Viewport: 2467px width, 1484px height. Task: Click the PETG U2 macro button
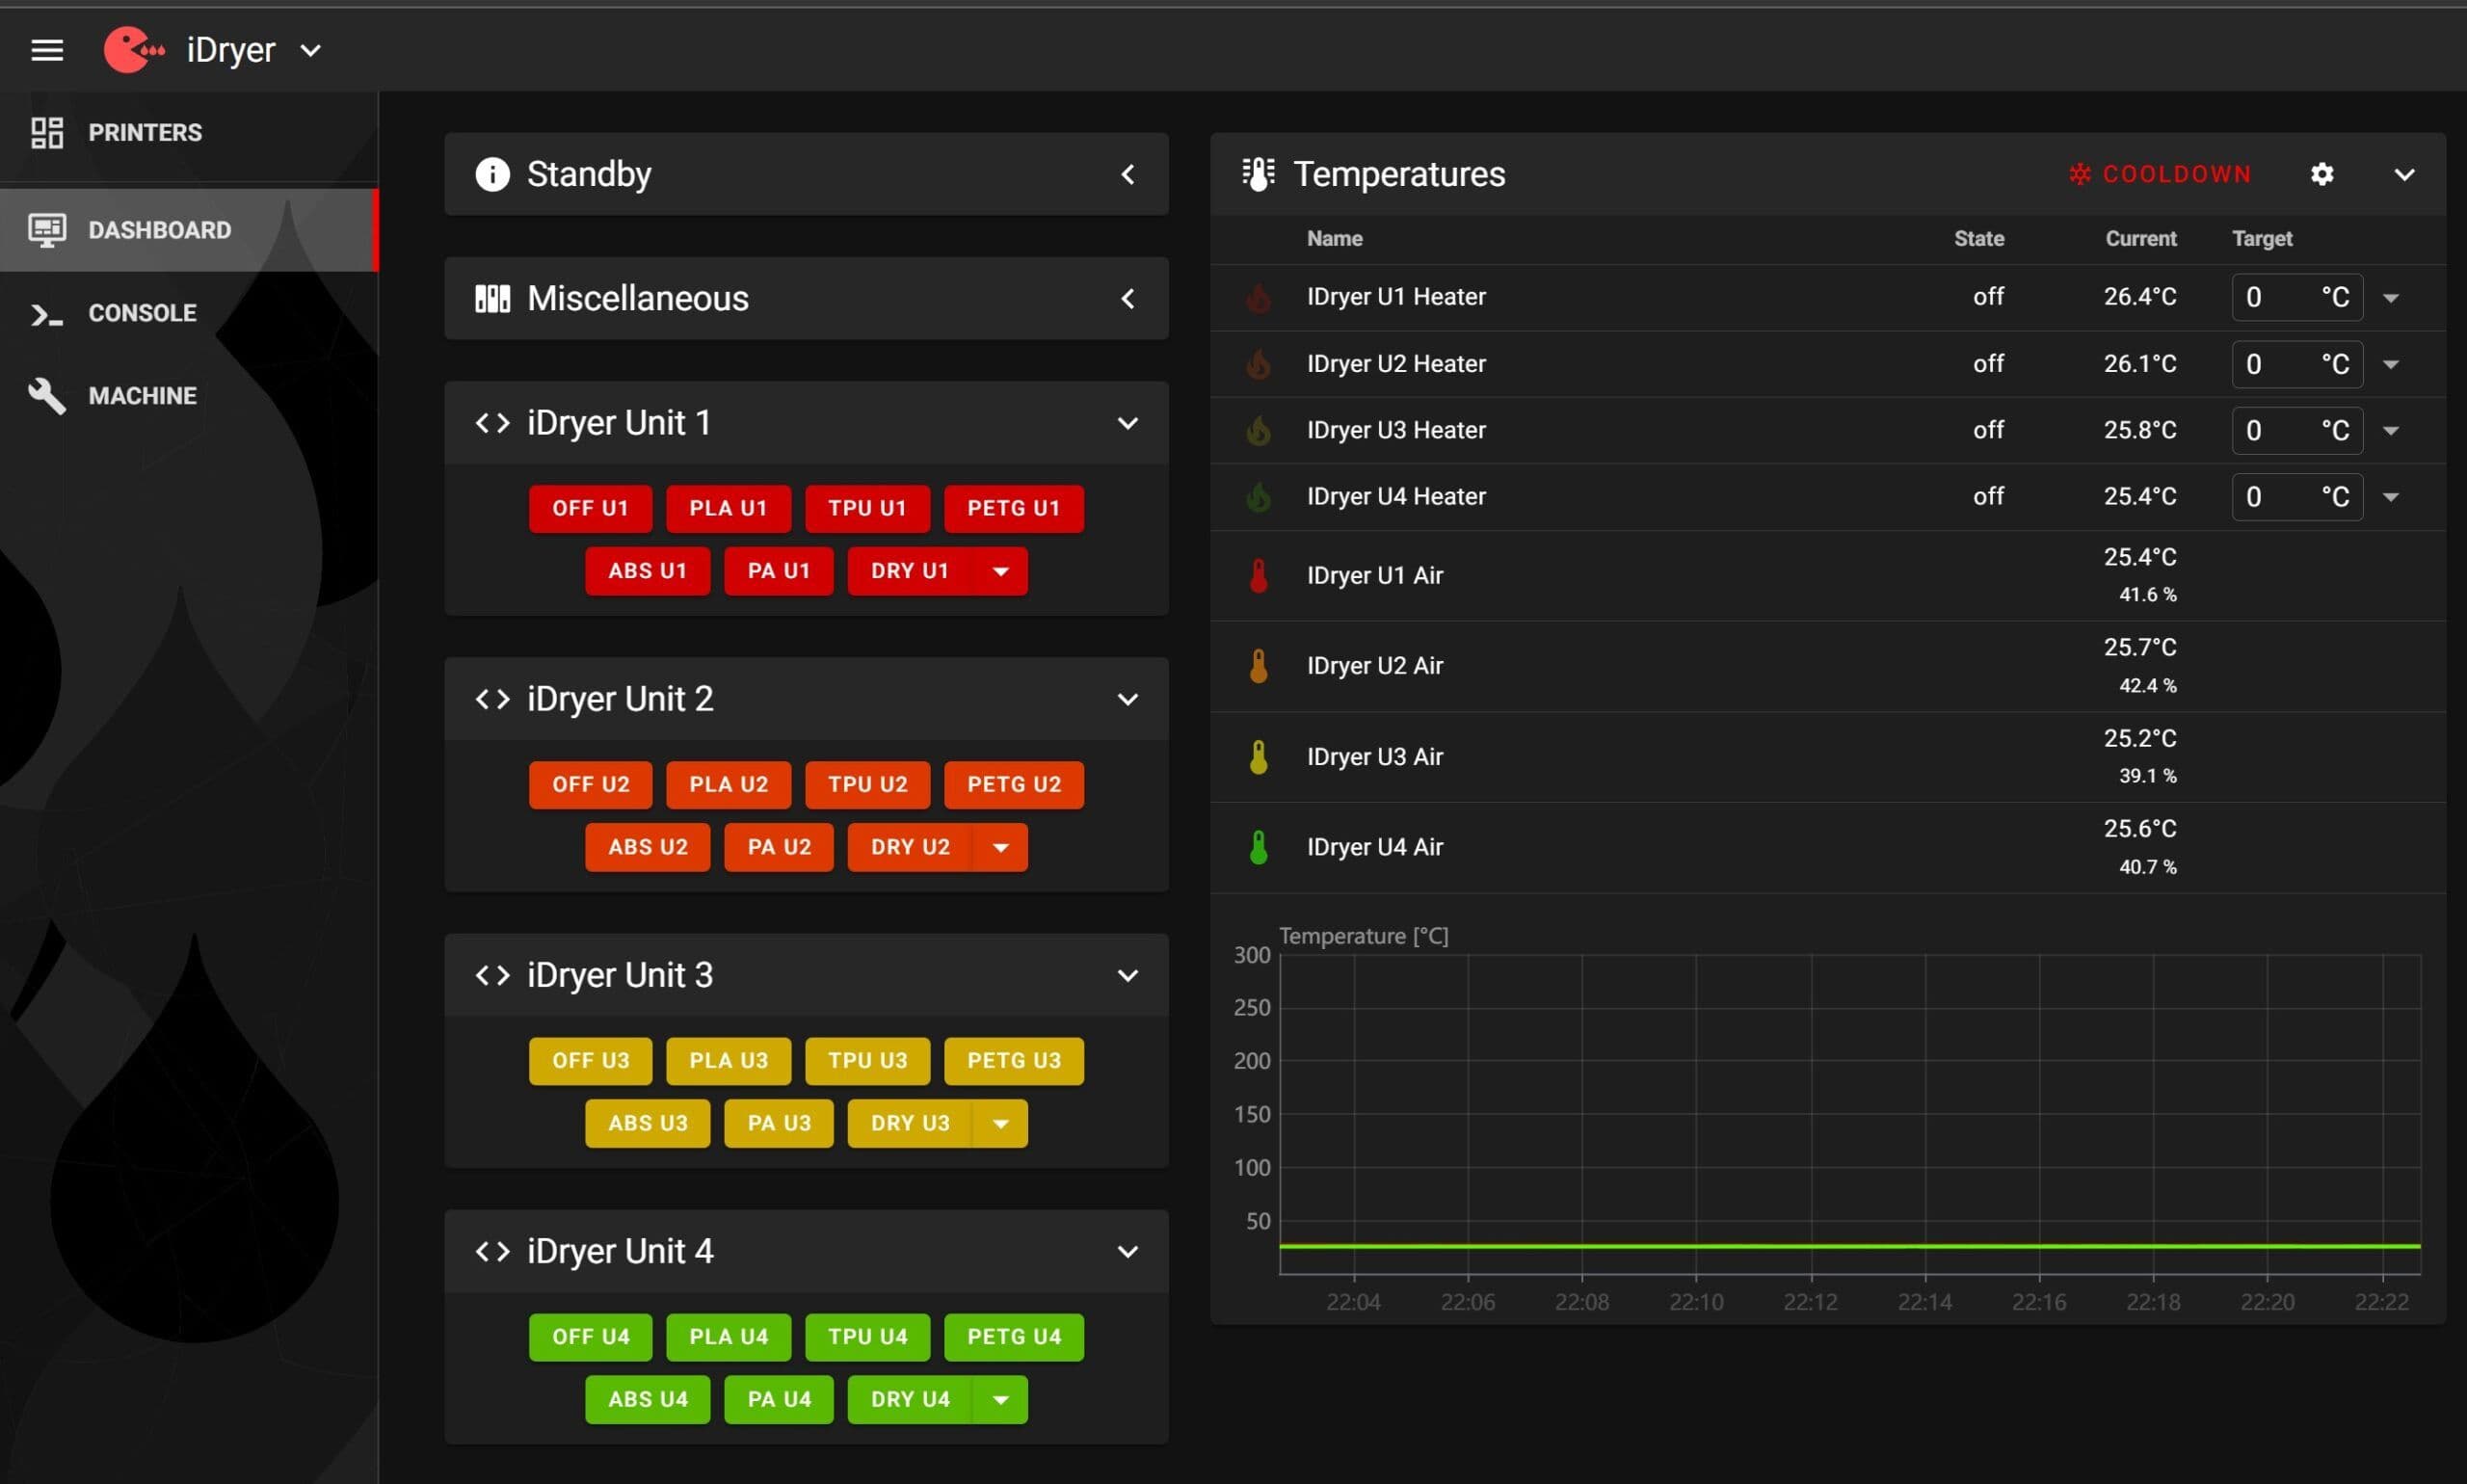1014,785
